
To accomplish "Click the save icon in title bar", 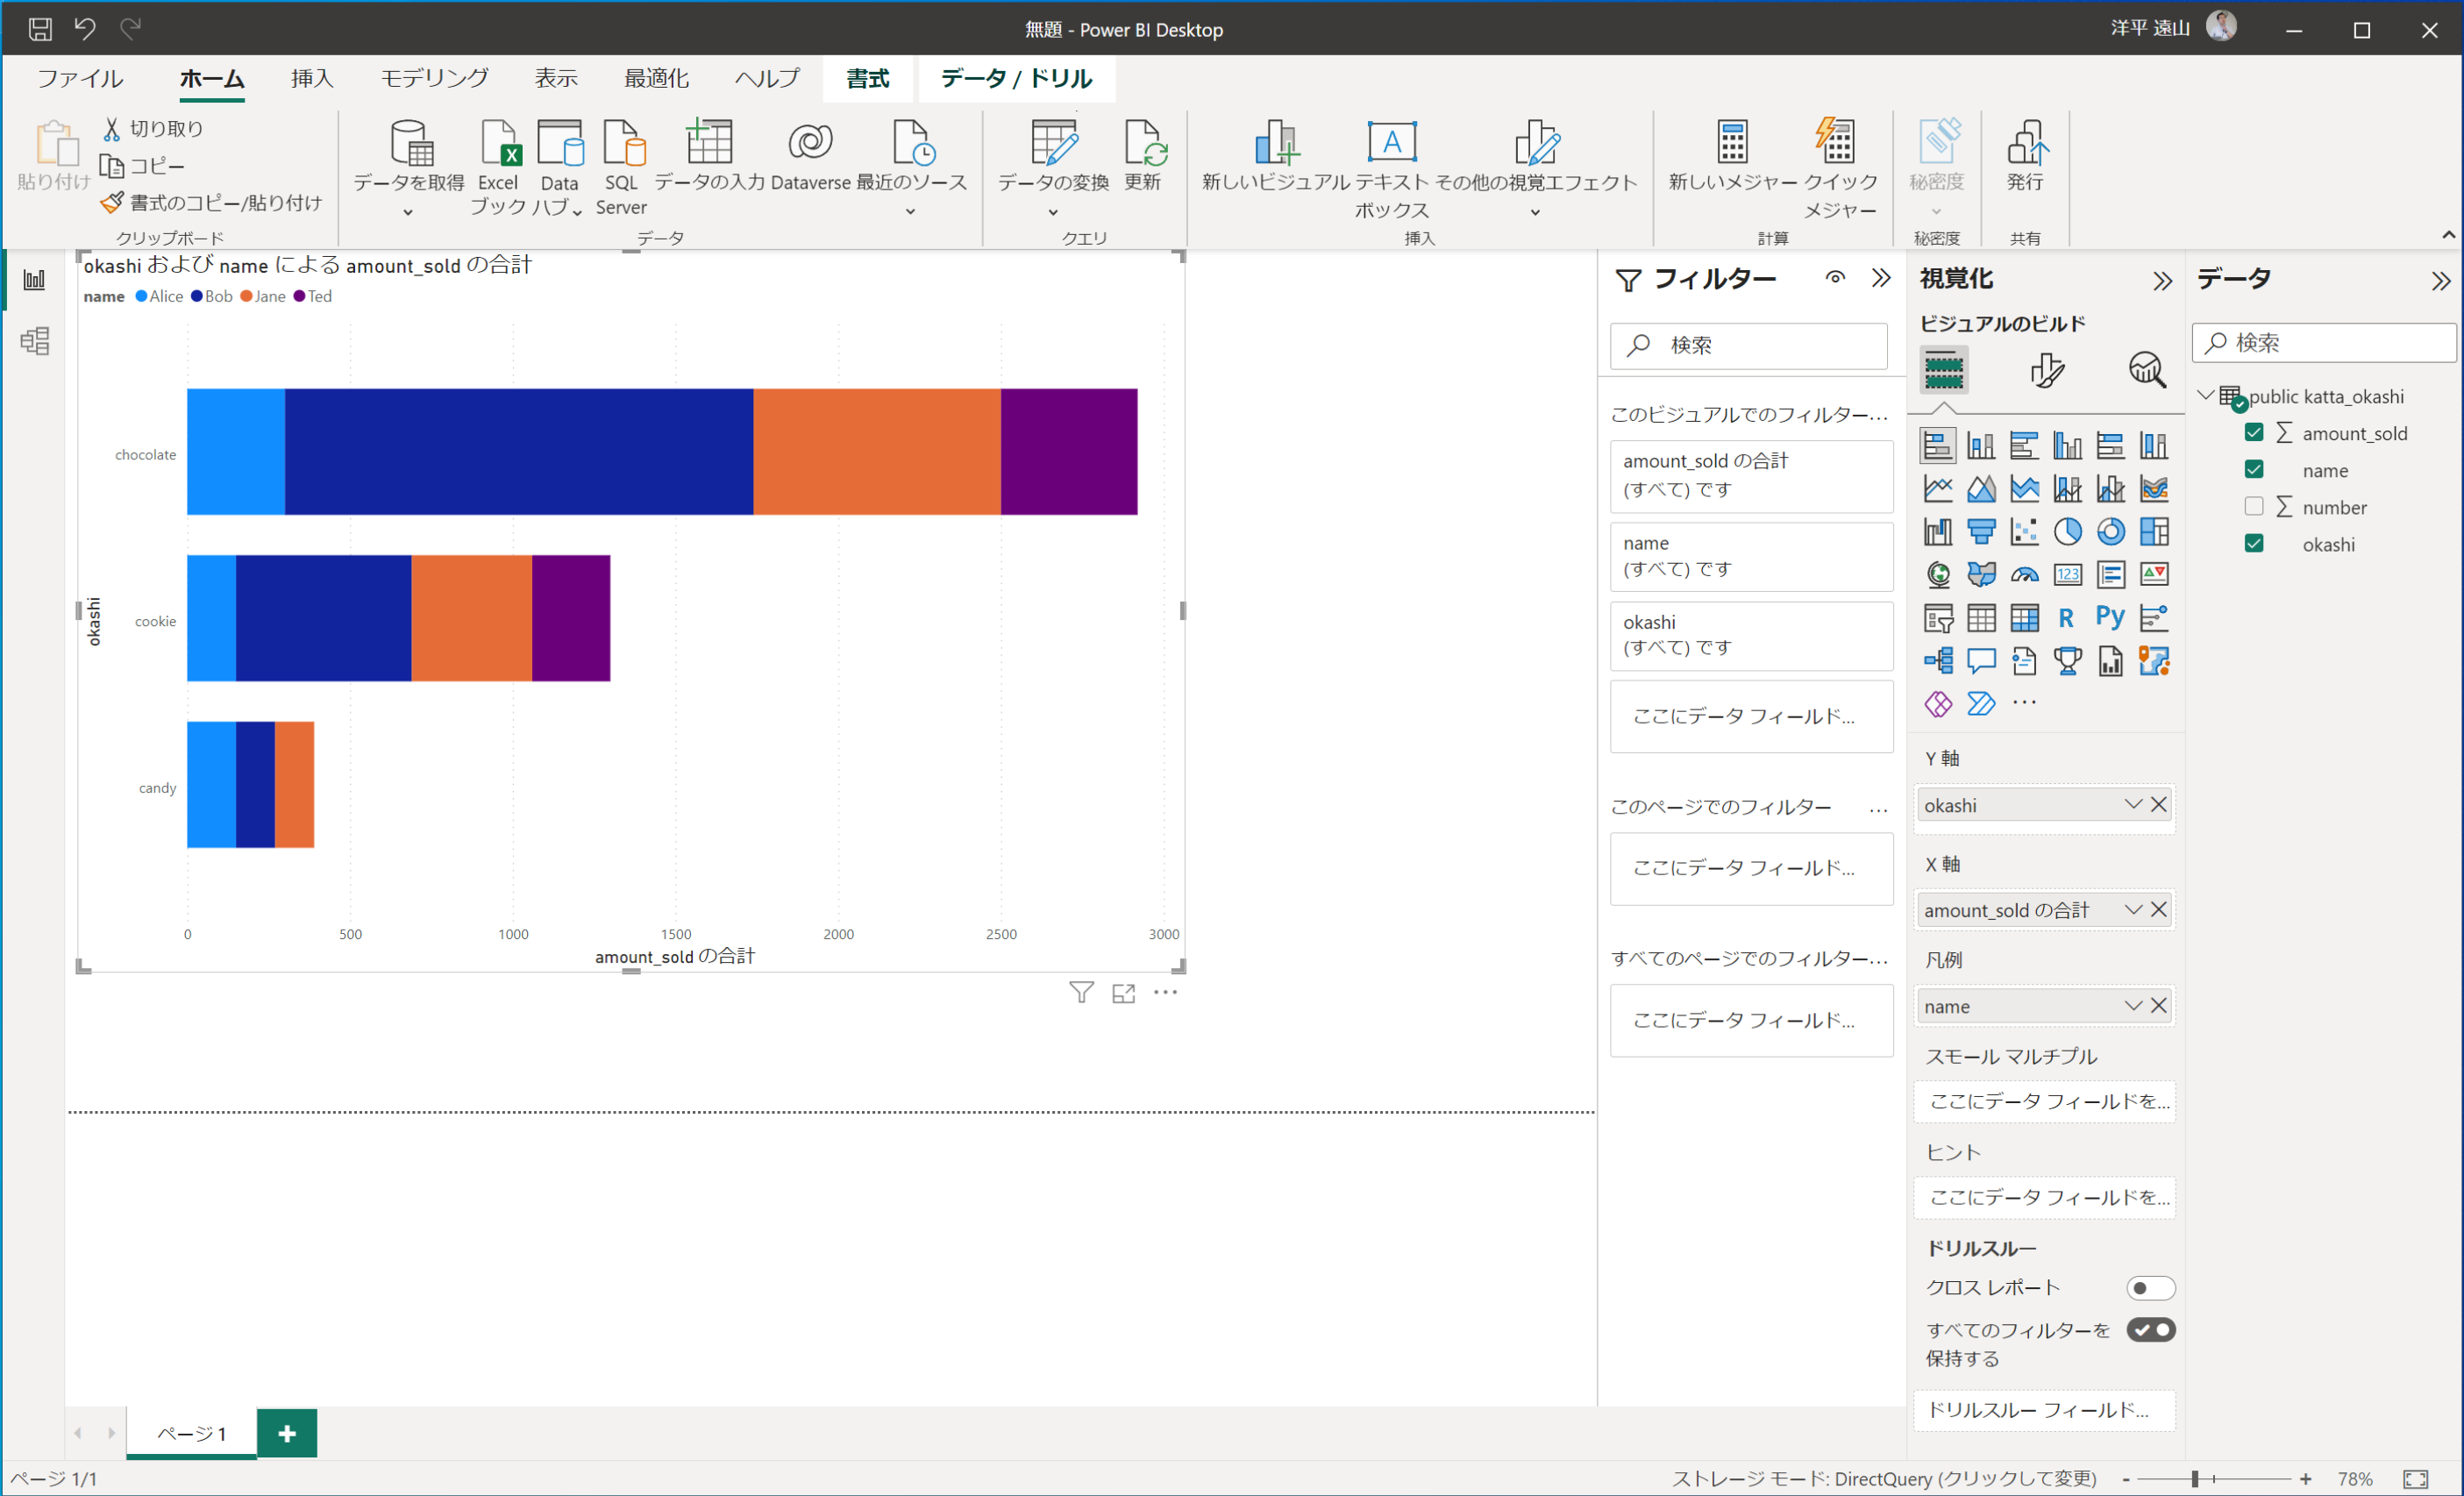I will coord(40,29).
